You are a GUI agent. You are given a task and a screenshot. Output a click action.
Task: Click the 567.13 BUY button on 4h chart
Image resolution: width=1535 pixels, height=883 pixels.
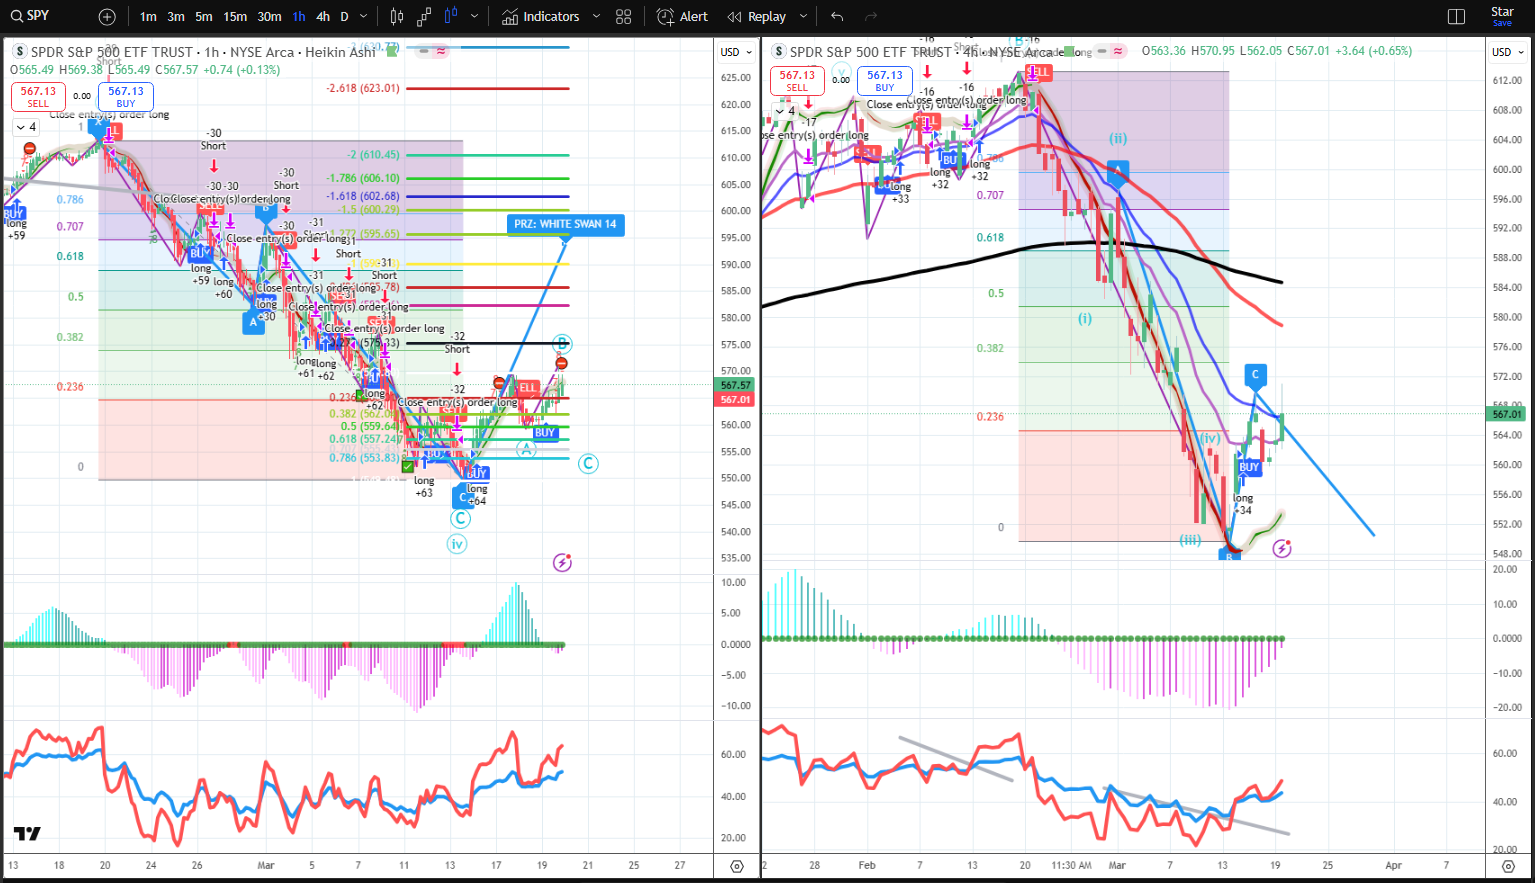(x=885, y=81)
